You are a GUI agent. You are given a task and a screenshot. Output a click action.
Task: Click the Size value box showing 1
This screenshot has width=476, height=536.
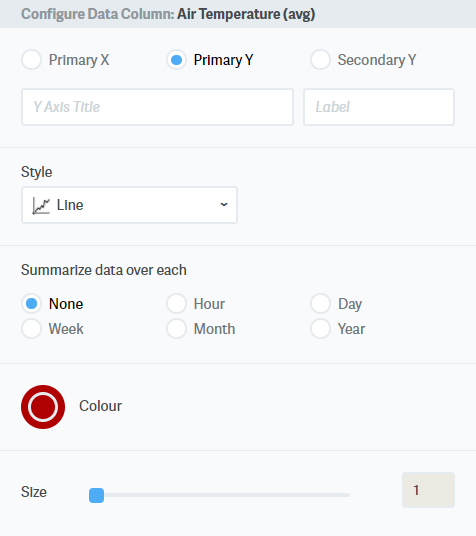428,490
